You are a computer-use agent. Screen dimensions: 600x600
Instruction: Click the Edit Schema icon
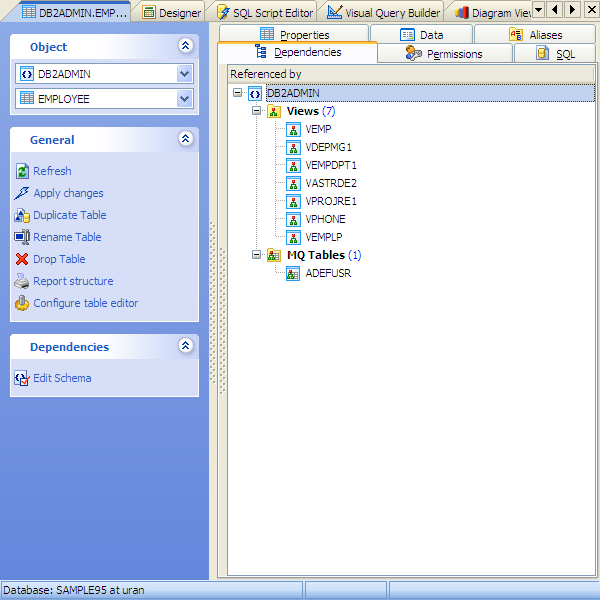tap(22, 378)
